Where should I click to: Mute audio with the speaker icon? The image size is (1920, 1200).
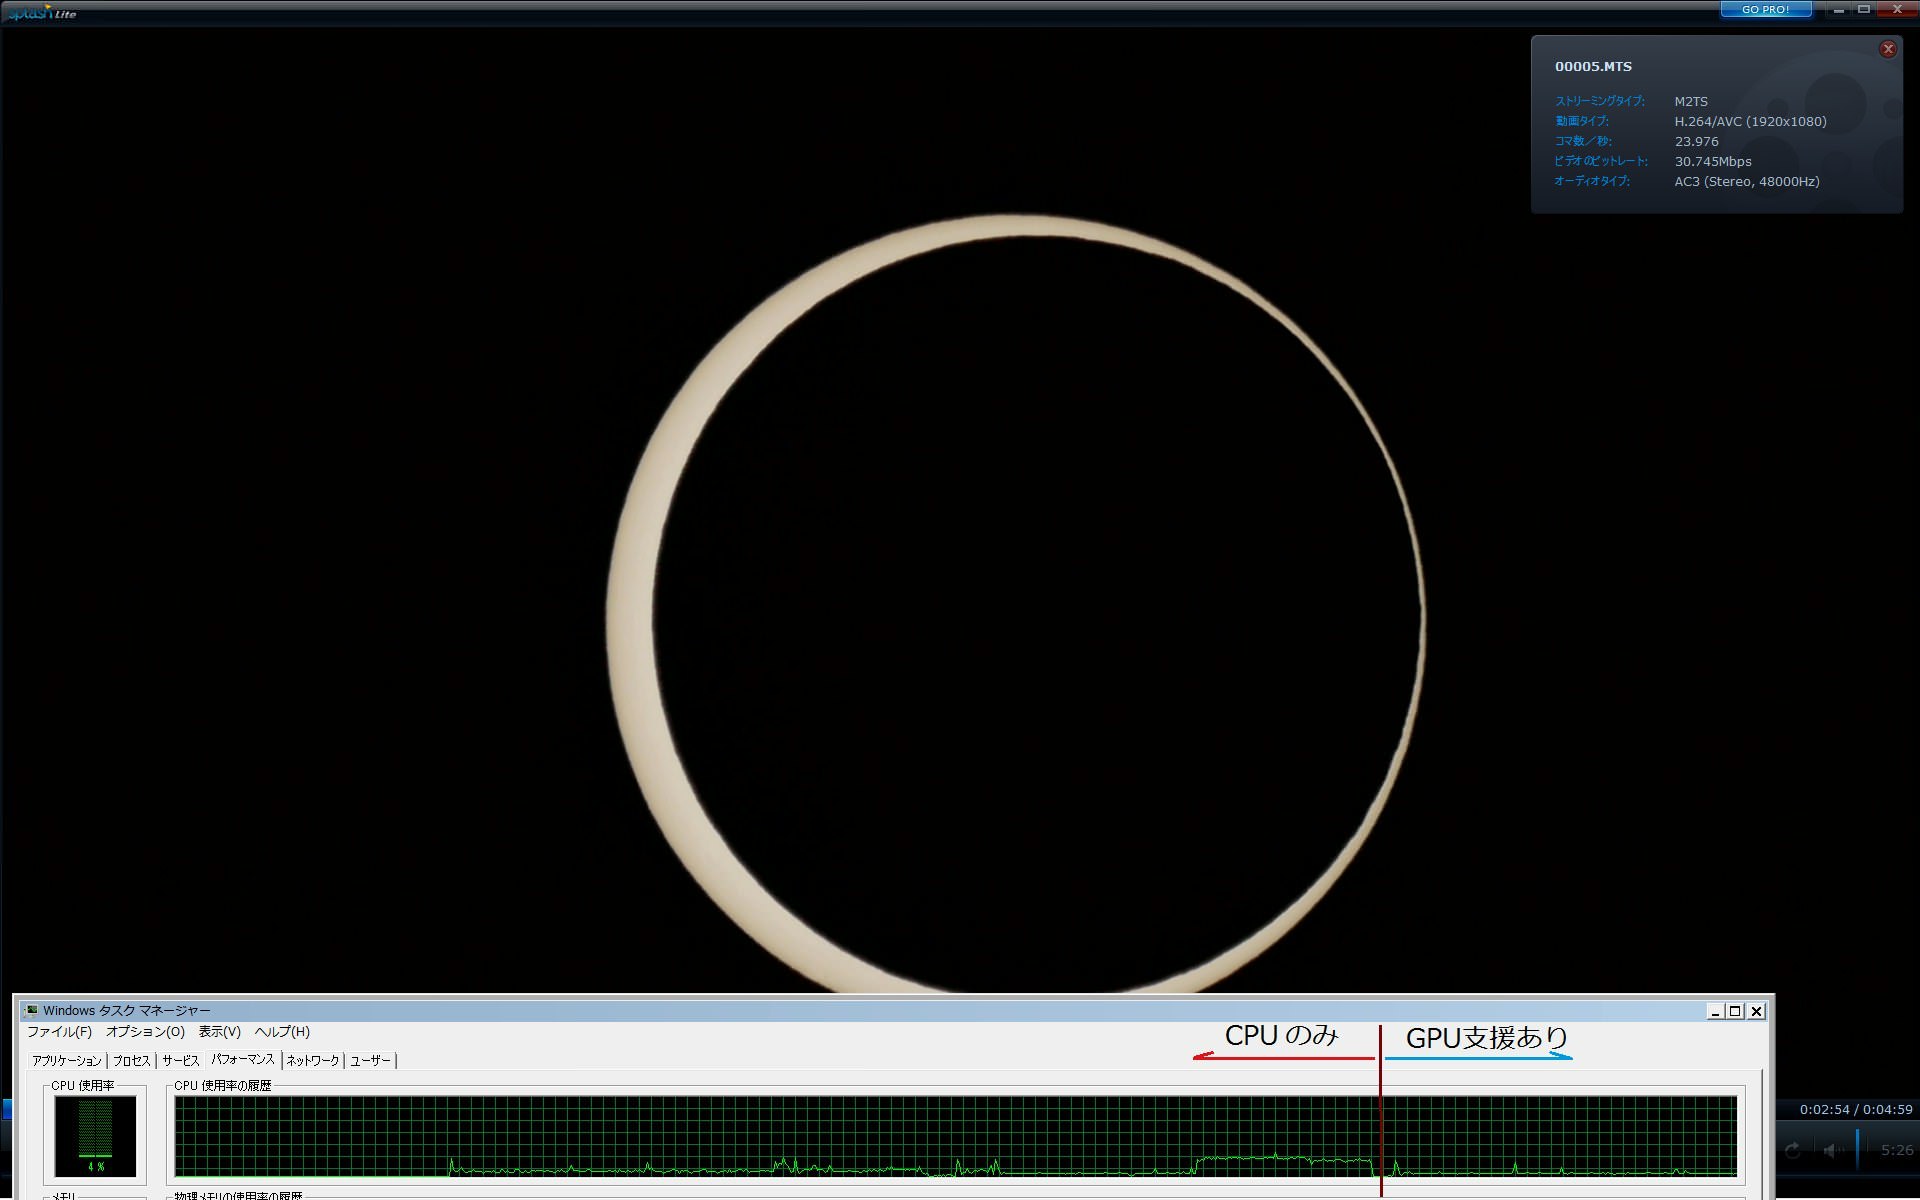1831,1151
